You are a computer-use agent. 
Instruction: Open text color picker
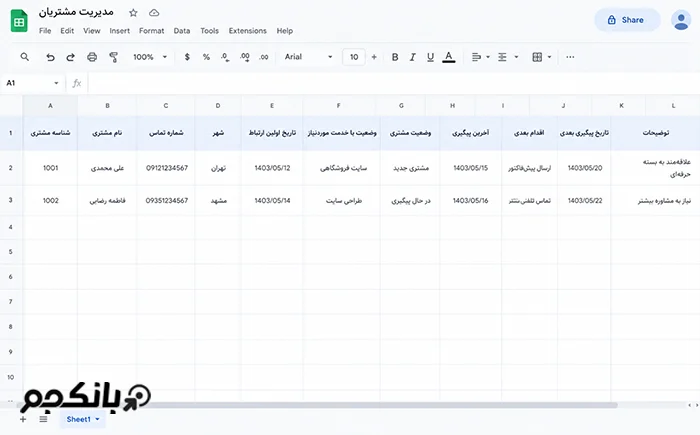tap(449, 57)
